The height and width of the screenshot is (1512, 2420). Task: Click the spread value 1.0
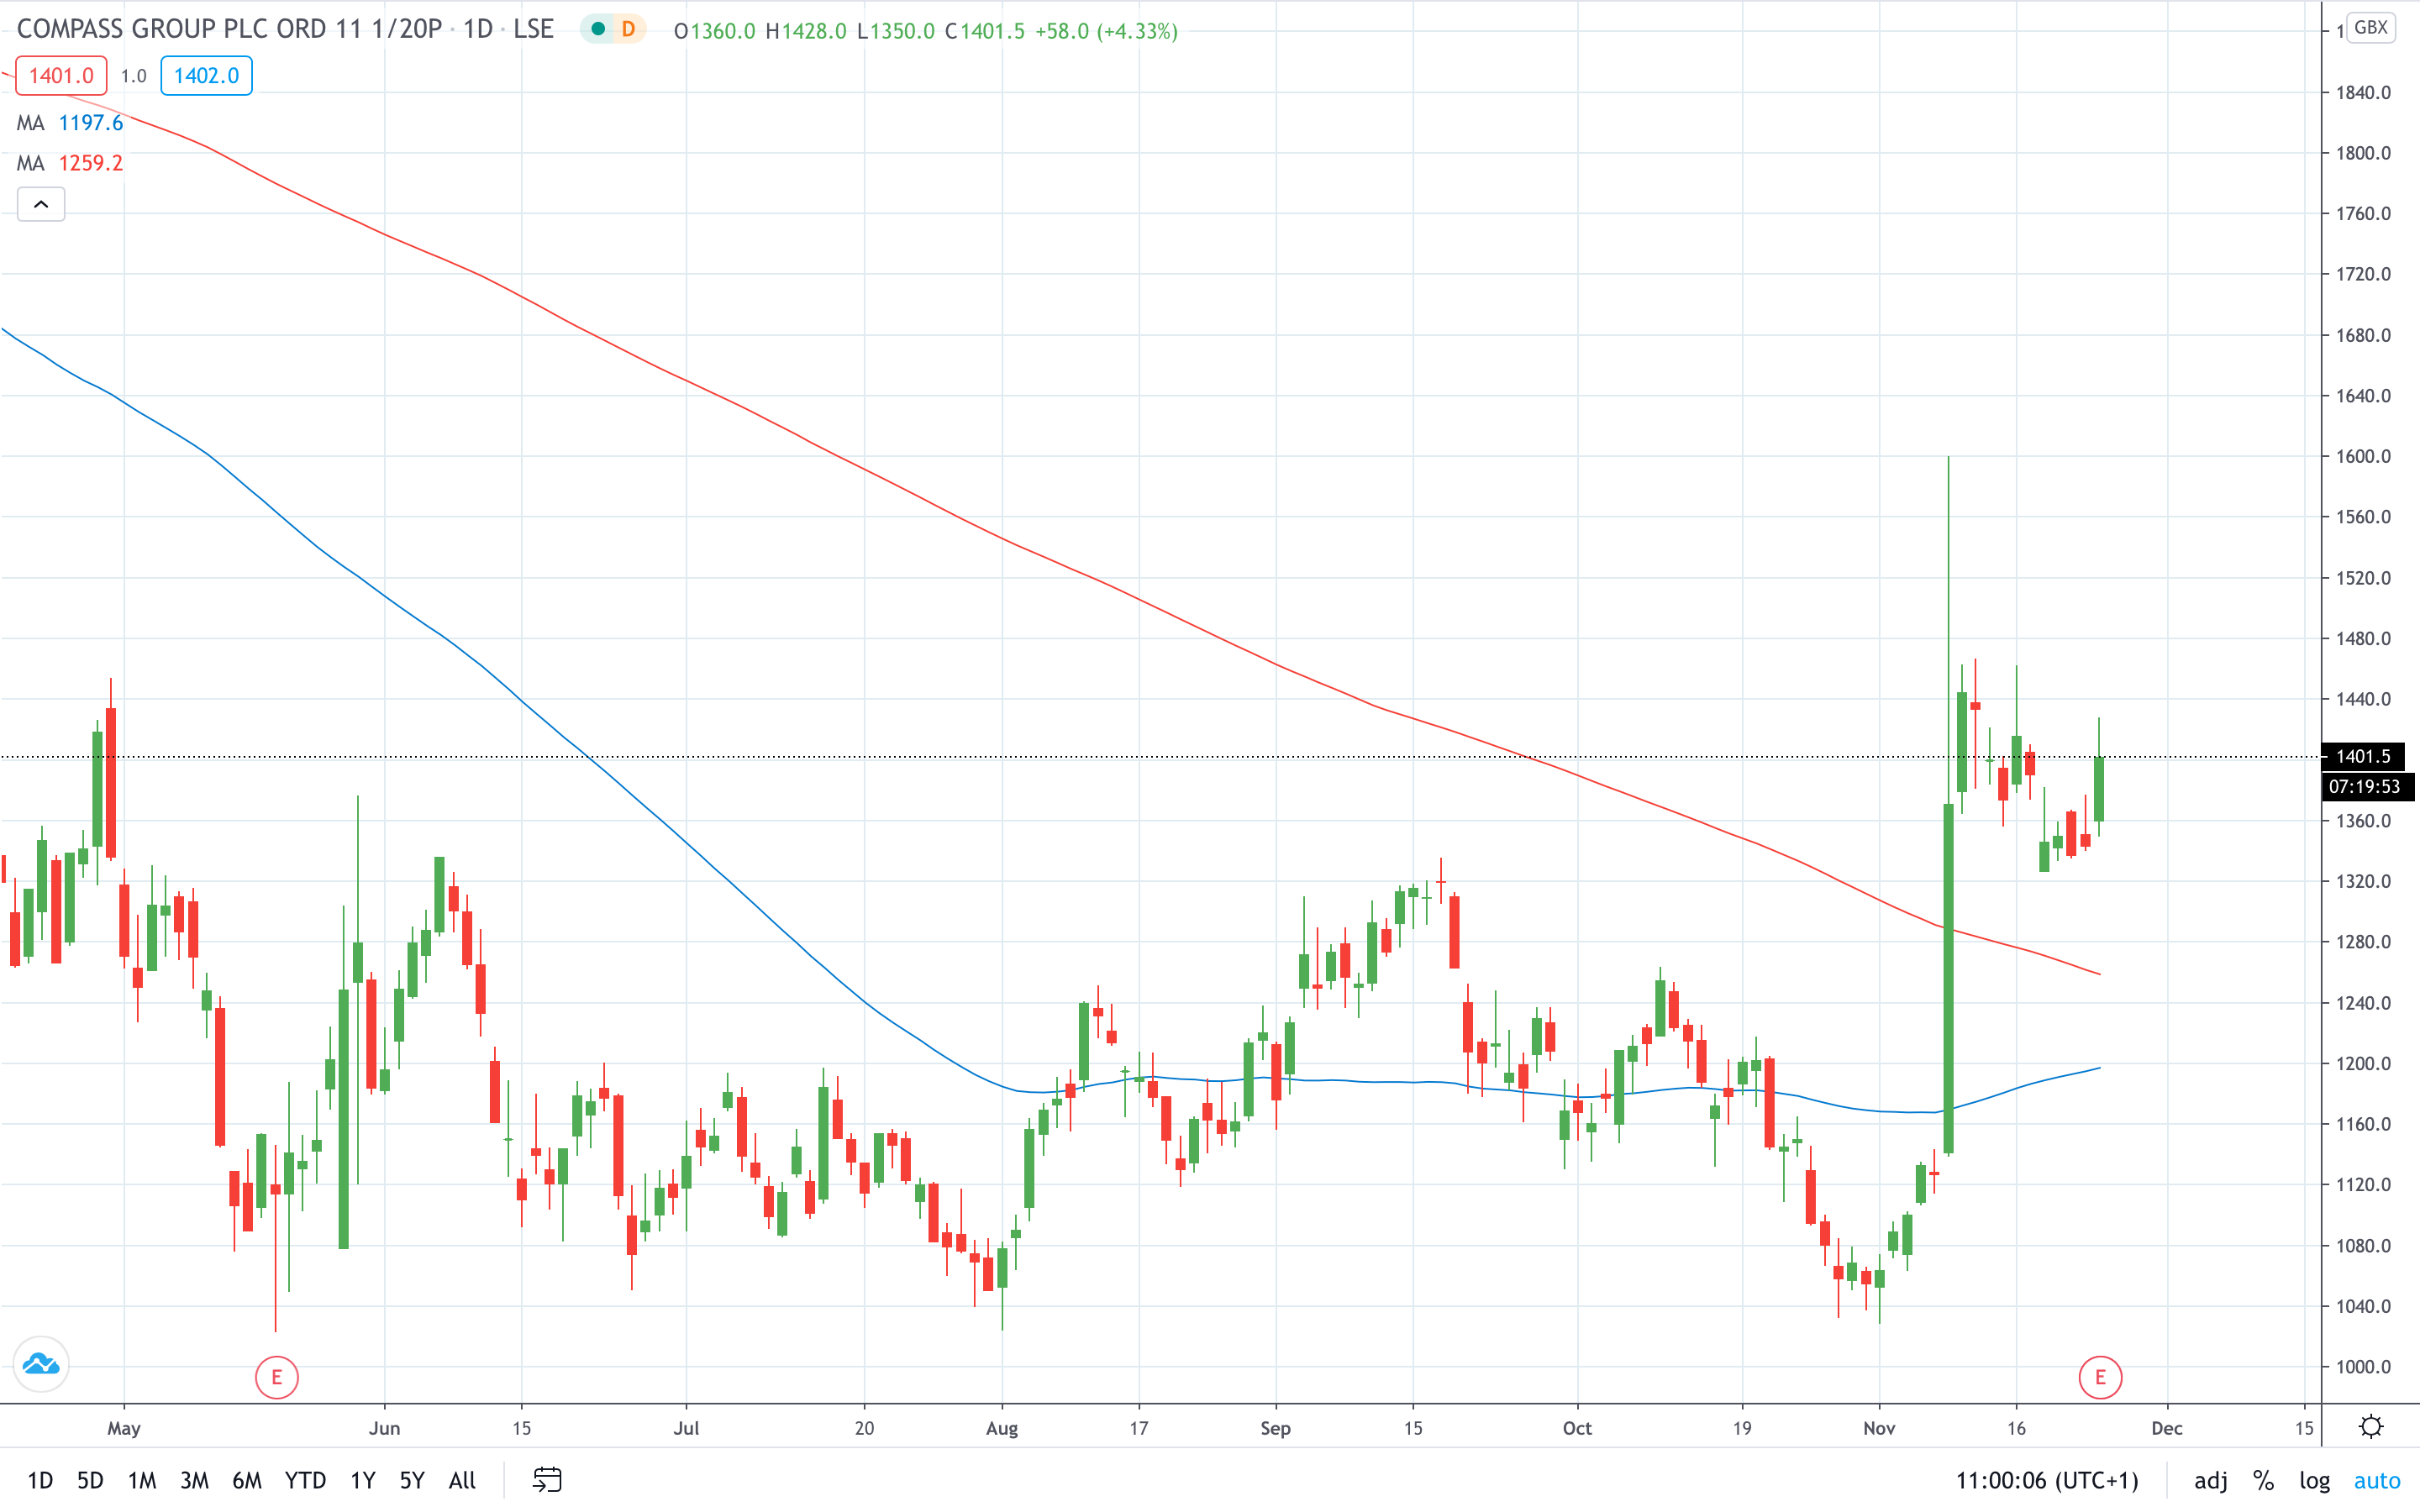(x=133, y=76)
